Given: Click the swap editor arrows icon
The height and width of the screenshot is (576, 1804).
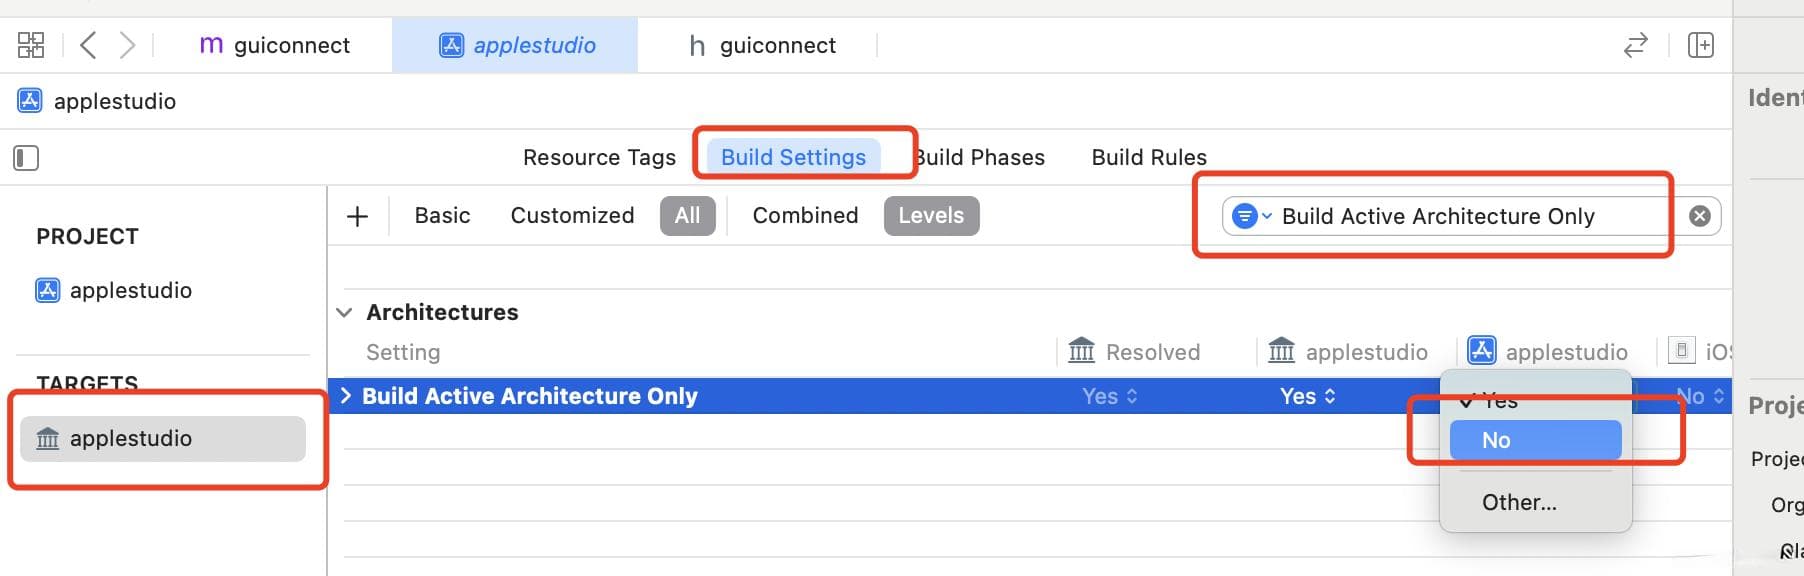Looking at the screenshot, I should (1635, 45).
